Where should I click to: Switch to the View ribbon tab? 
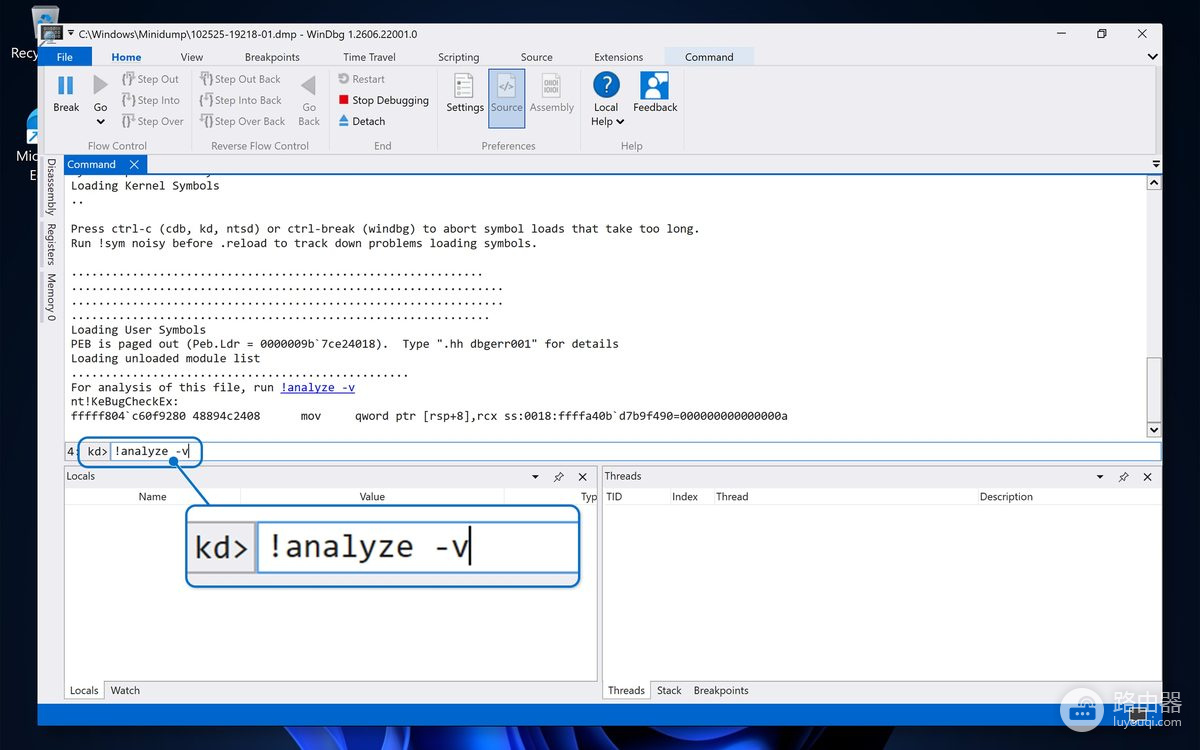[x=192, y=57]
